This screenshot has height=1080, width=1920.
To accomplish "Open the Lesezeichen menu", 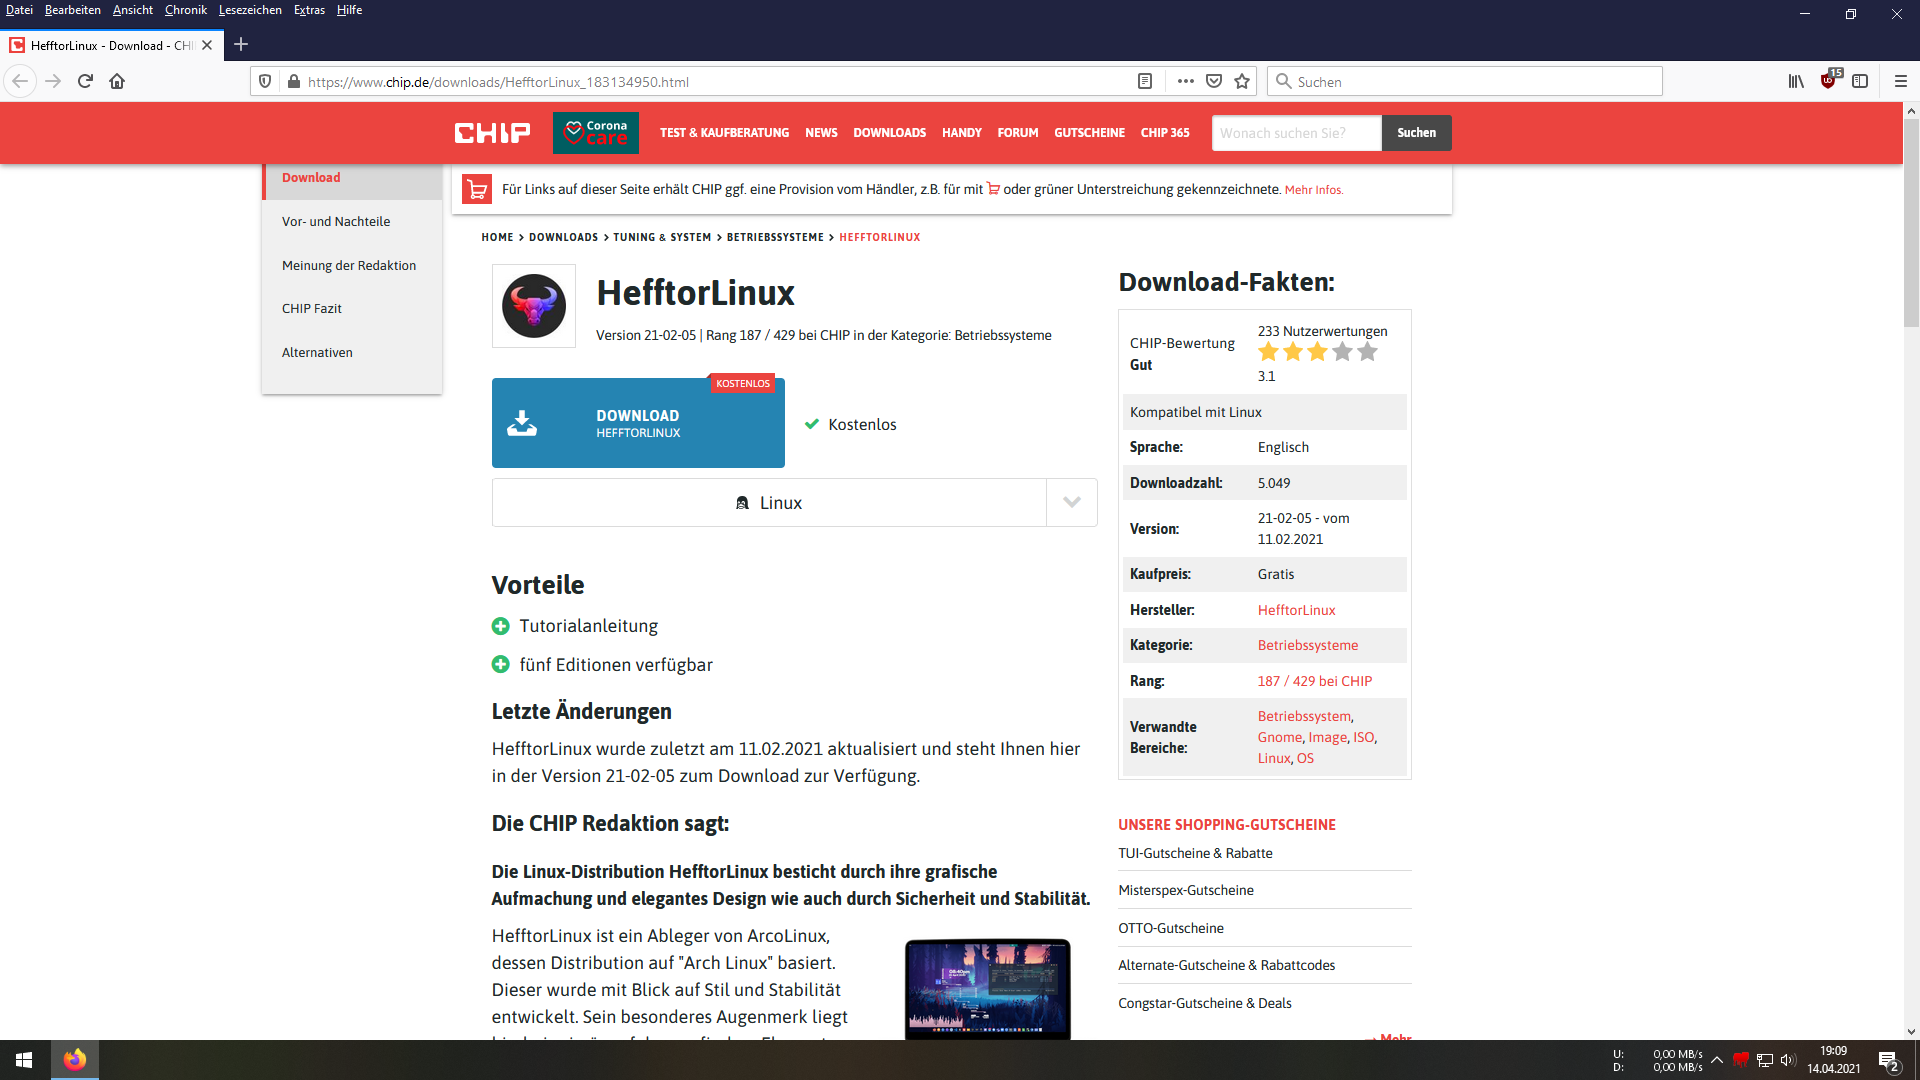I will [x=249, y=10].
